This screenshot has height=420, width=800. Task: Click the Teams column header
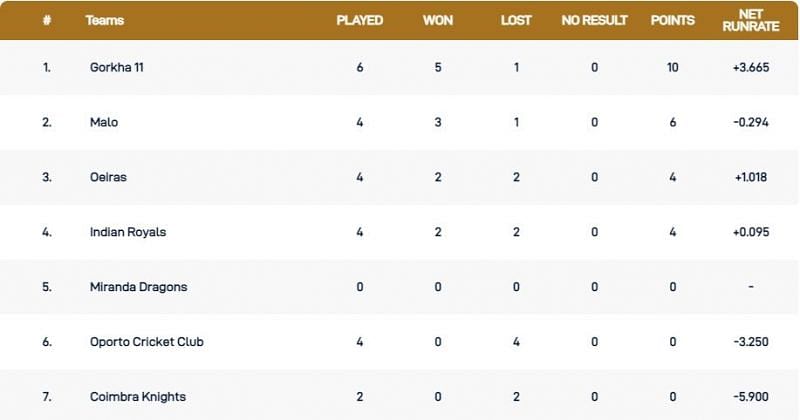point(105,20)
